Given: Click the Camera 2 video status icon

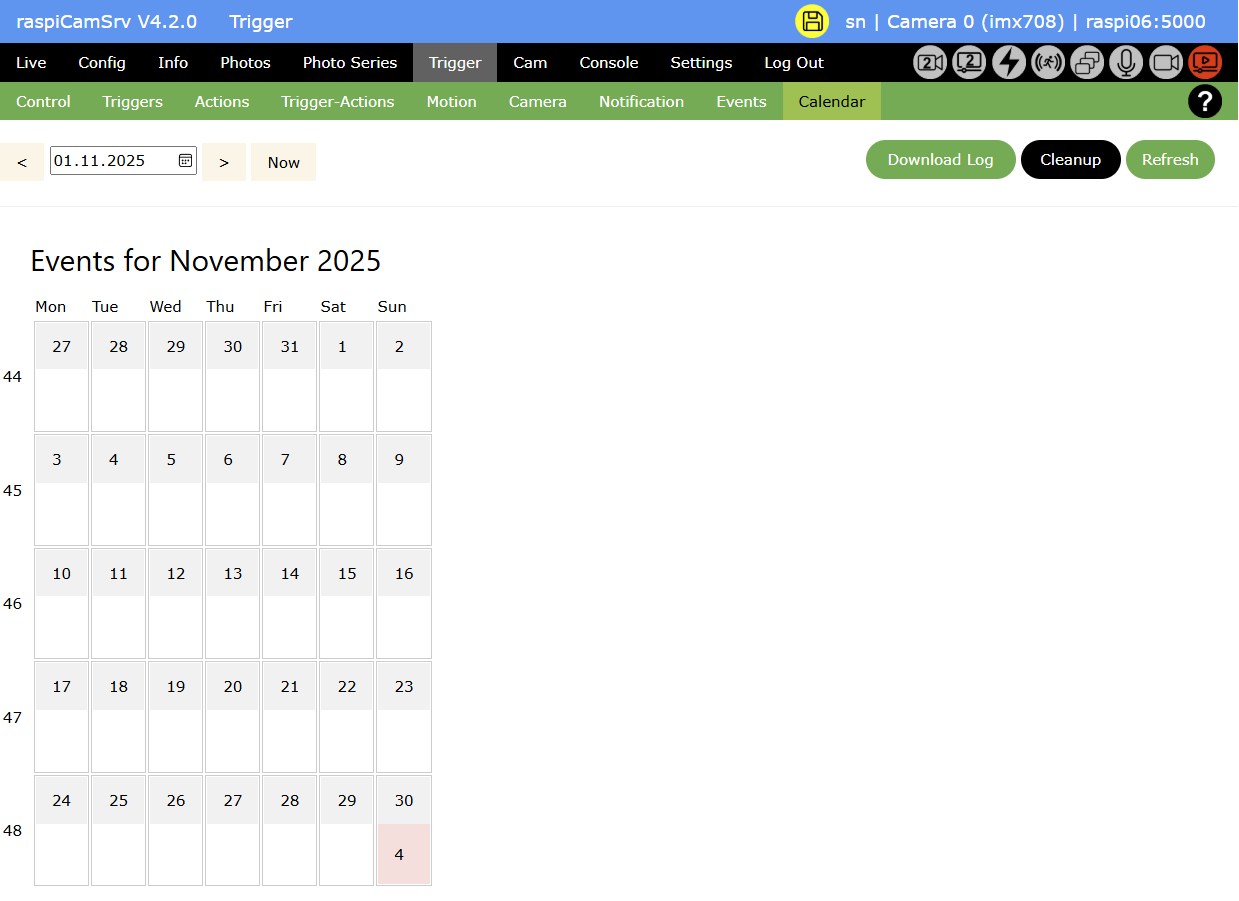Looking at the screenshot, I should (x=929, y=61).
